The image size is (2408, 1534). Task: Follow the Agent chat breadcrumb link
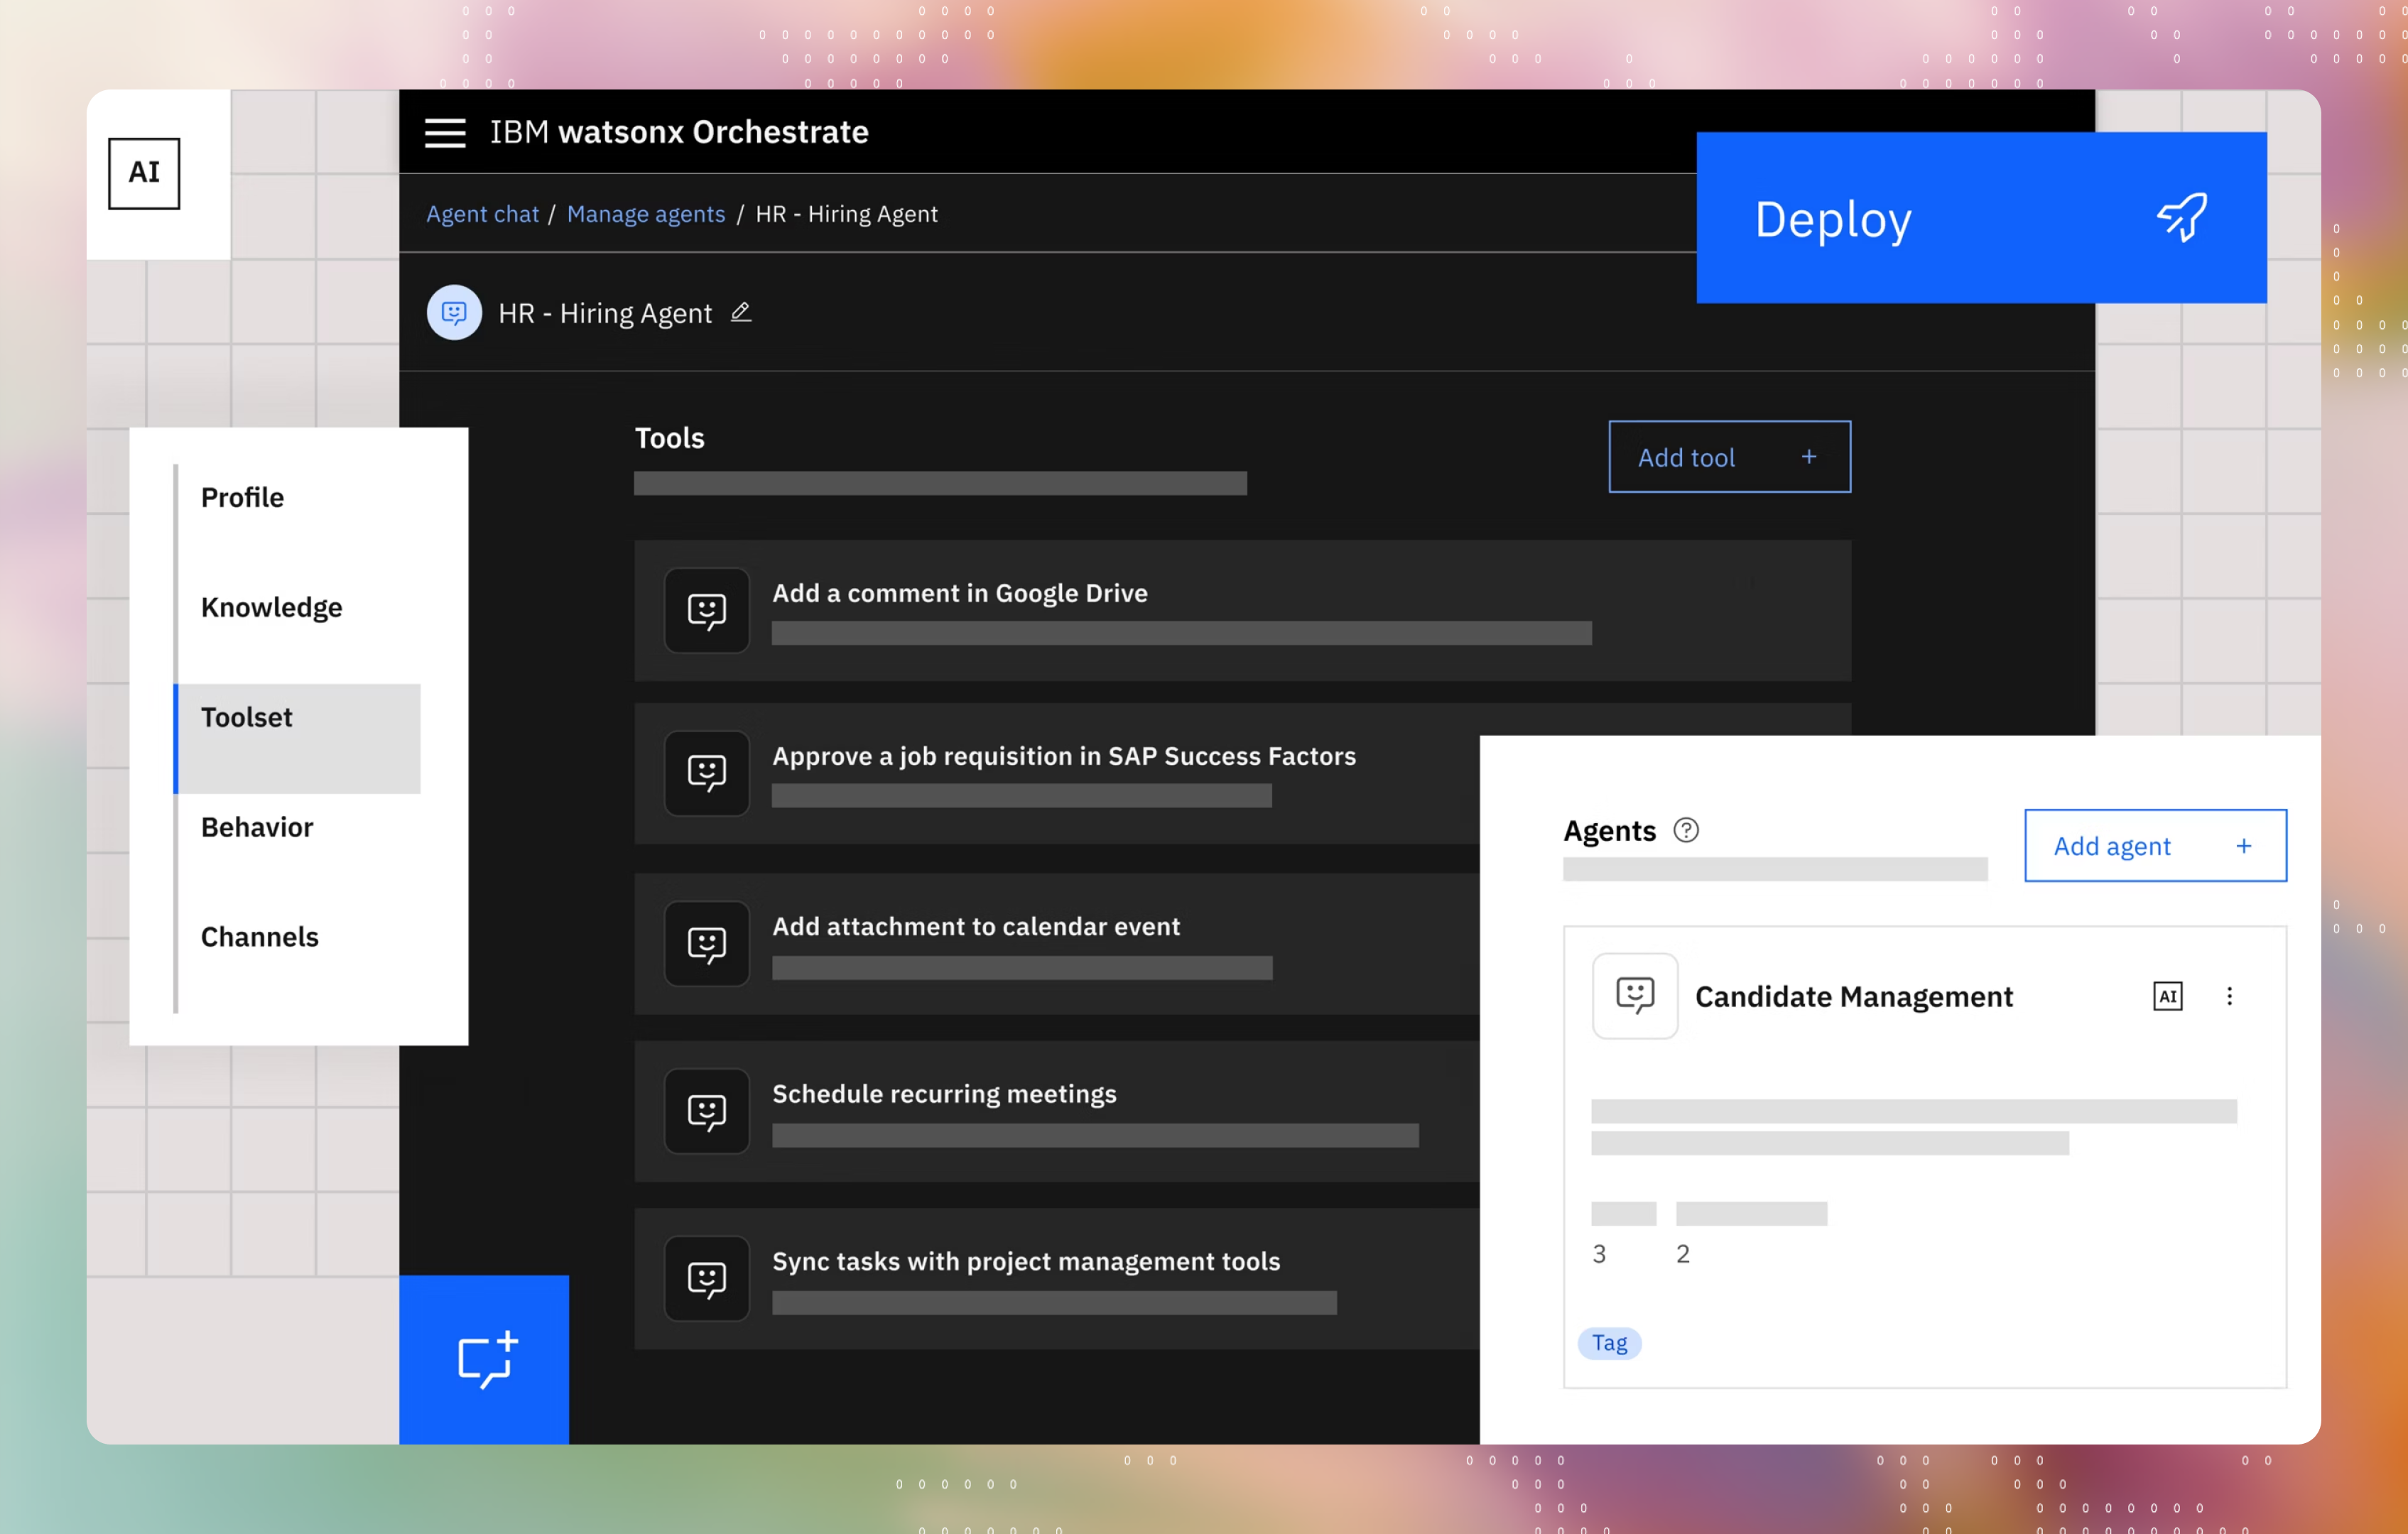coord(482,214)
